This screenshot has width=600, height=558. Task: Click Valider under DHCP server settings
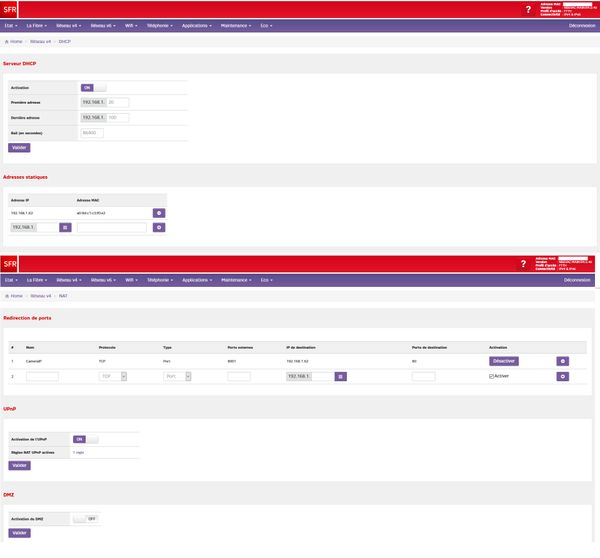(x=19, y=147)
